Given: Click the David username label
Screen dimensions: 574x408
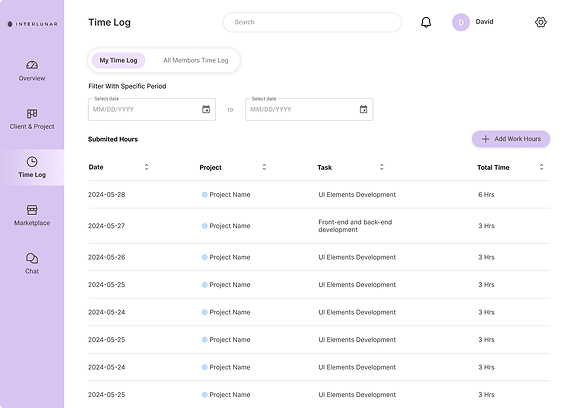Looking at the screenshot, I should click(484, 22).
